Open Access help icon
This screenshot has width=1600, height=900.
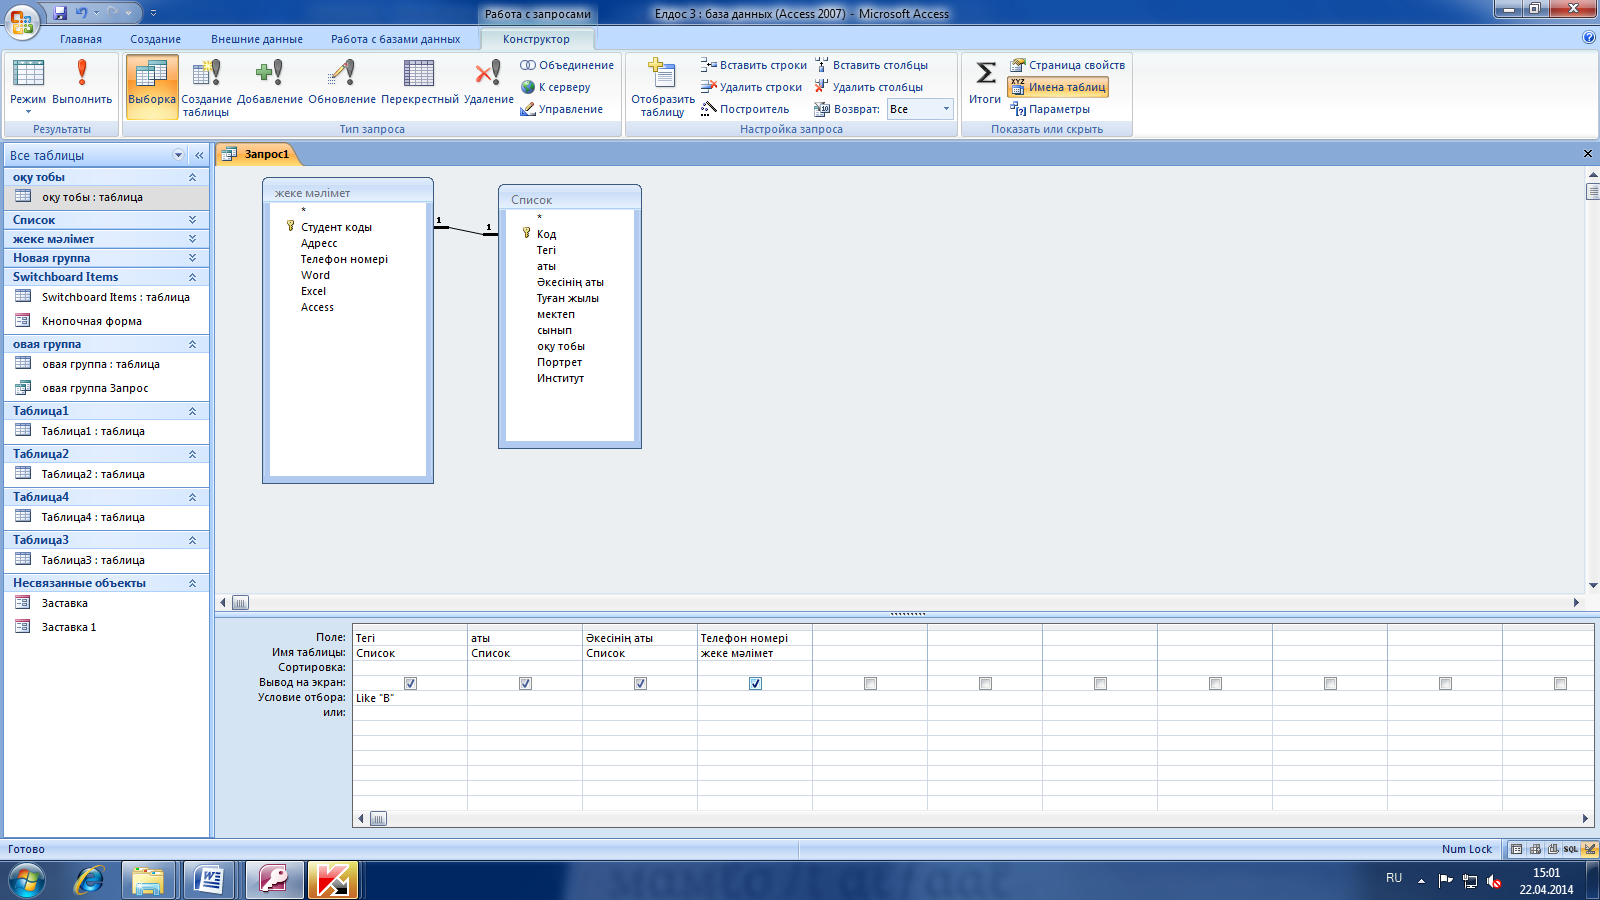point(1589,38)
